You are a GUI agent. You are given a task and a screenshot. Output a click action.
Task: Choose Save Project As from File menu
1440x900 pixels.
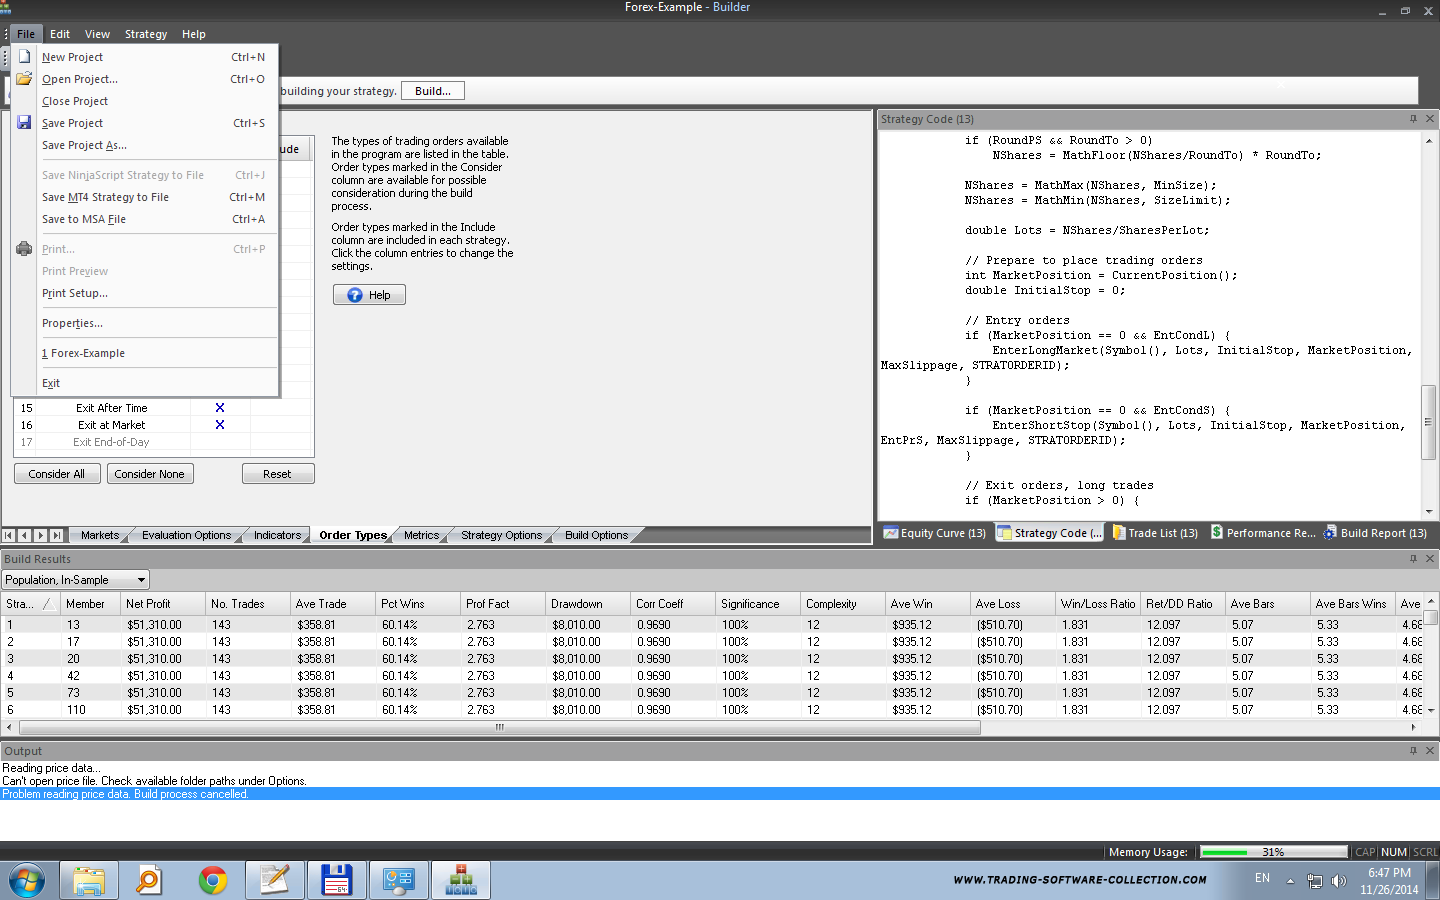(84, 145)
